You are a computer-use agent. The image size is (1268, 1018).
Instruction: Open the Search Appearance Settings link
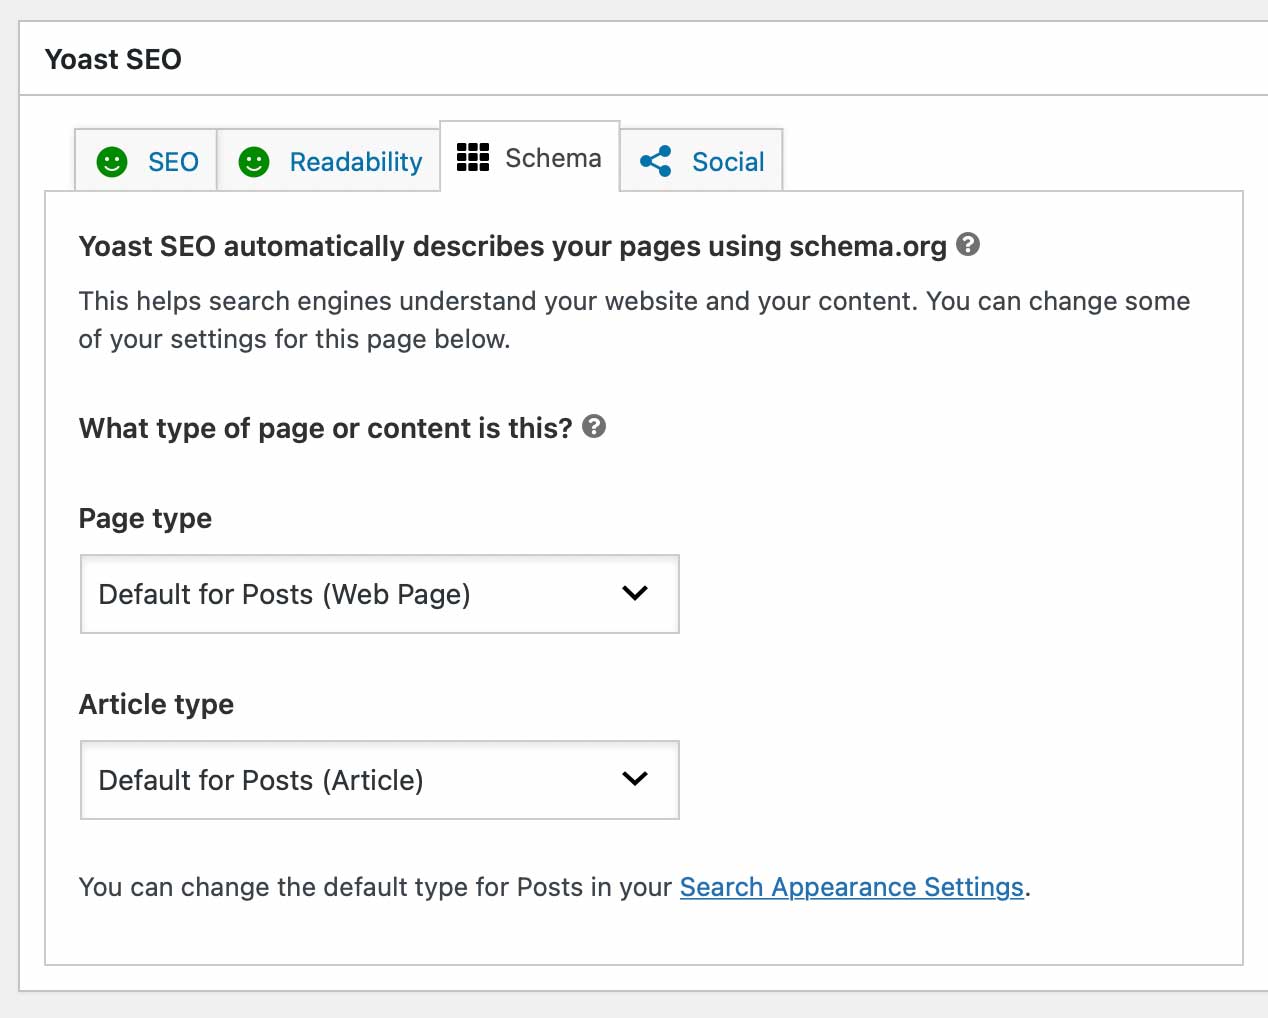pos(851,887)
